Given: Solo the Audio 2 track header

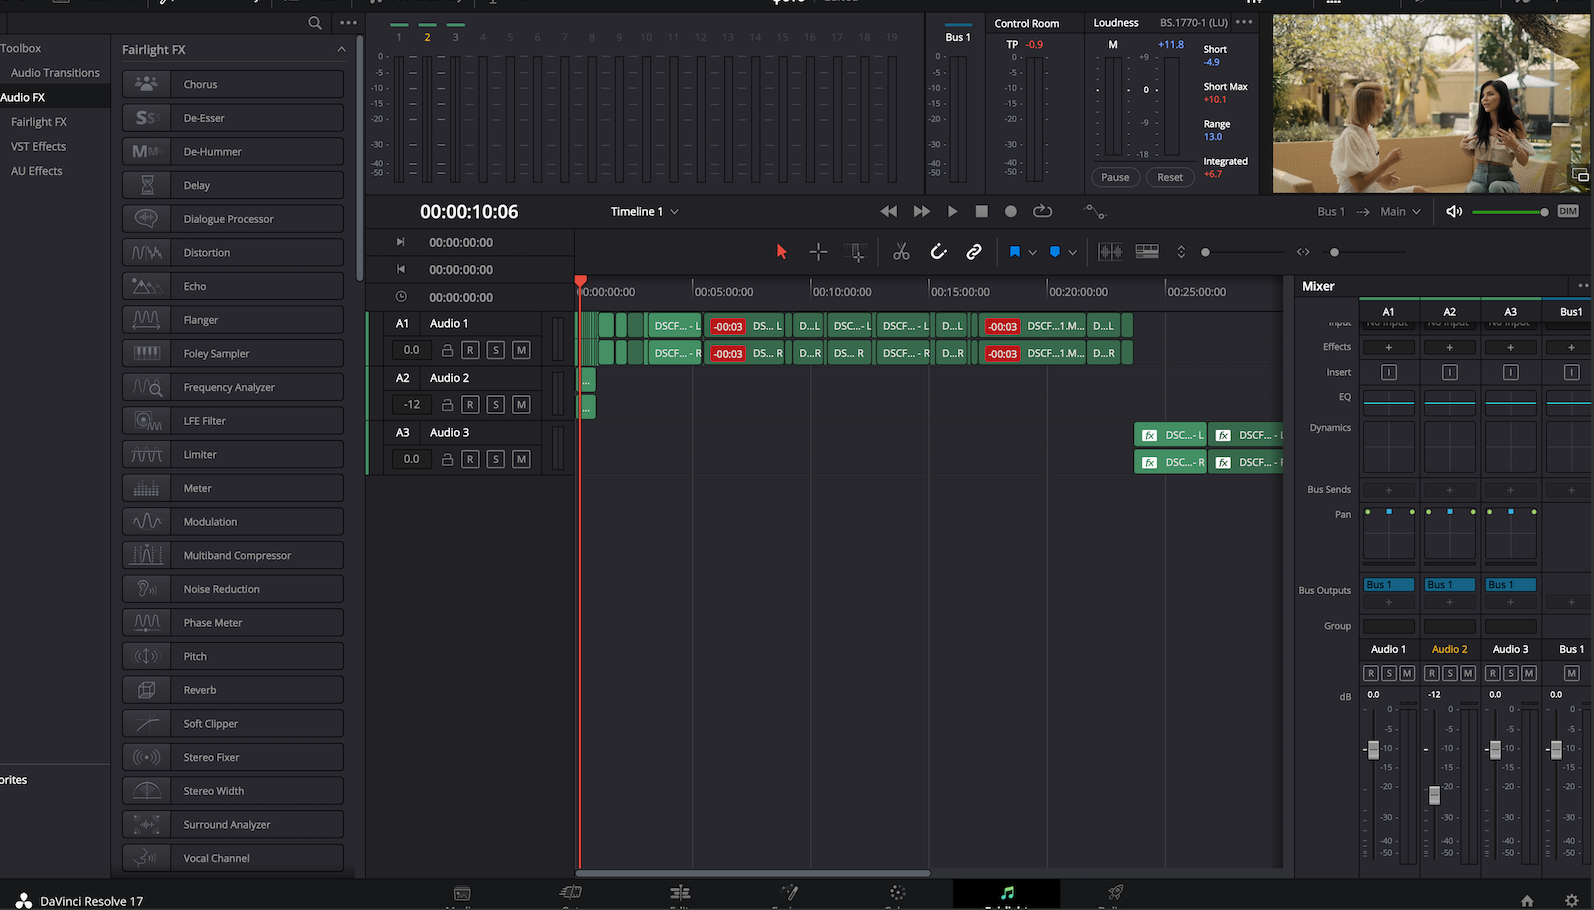Looking at the screenshot, I should (495, 404).
